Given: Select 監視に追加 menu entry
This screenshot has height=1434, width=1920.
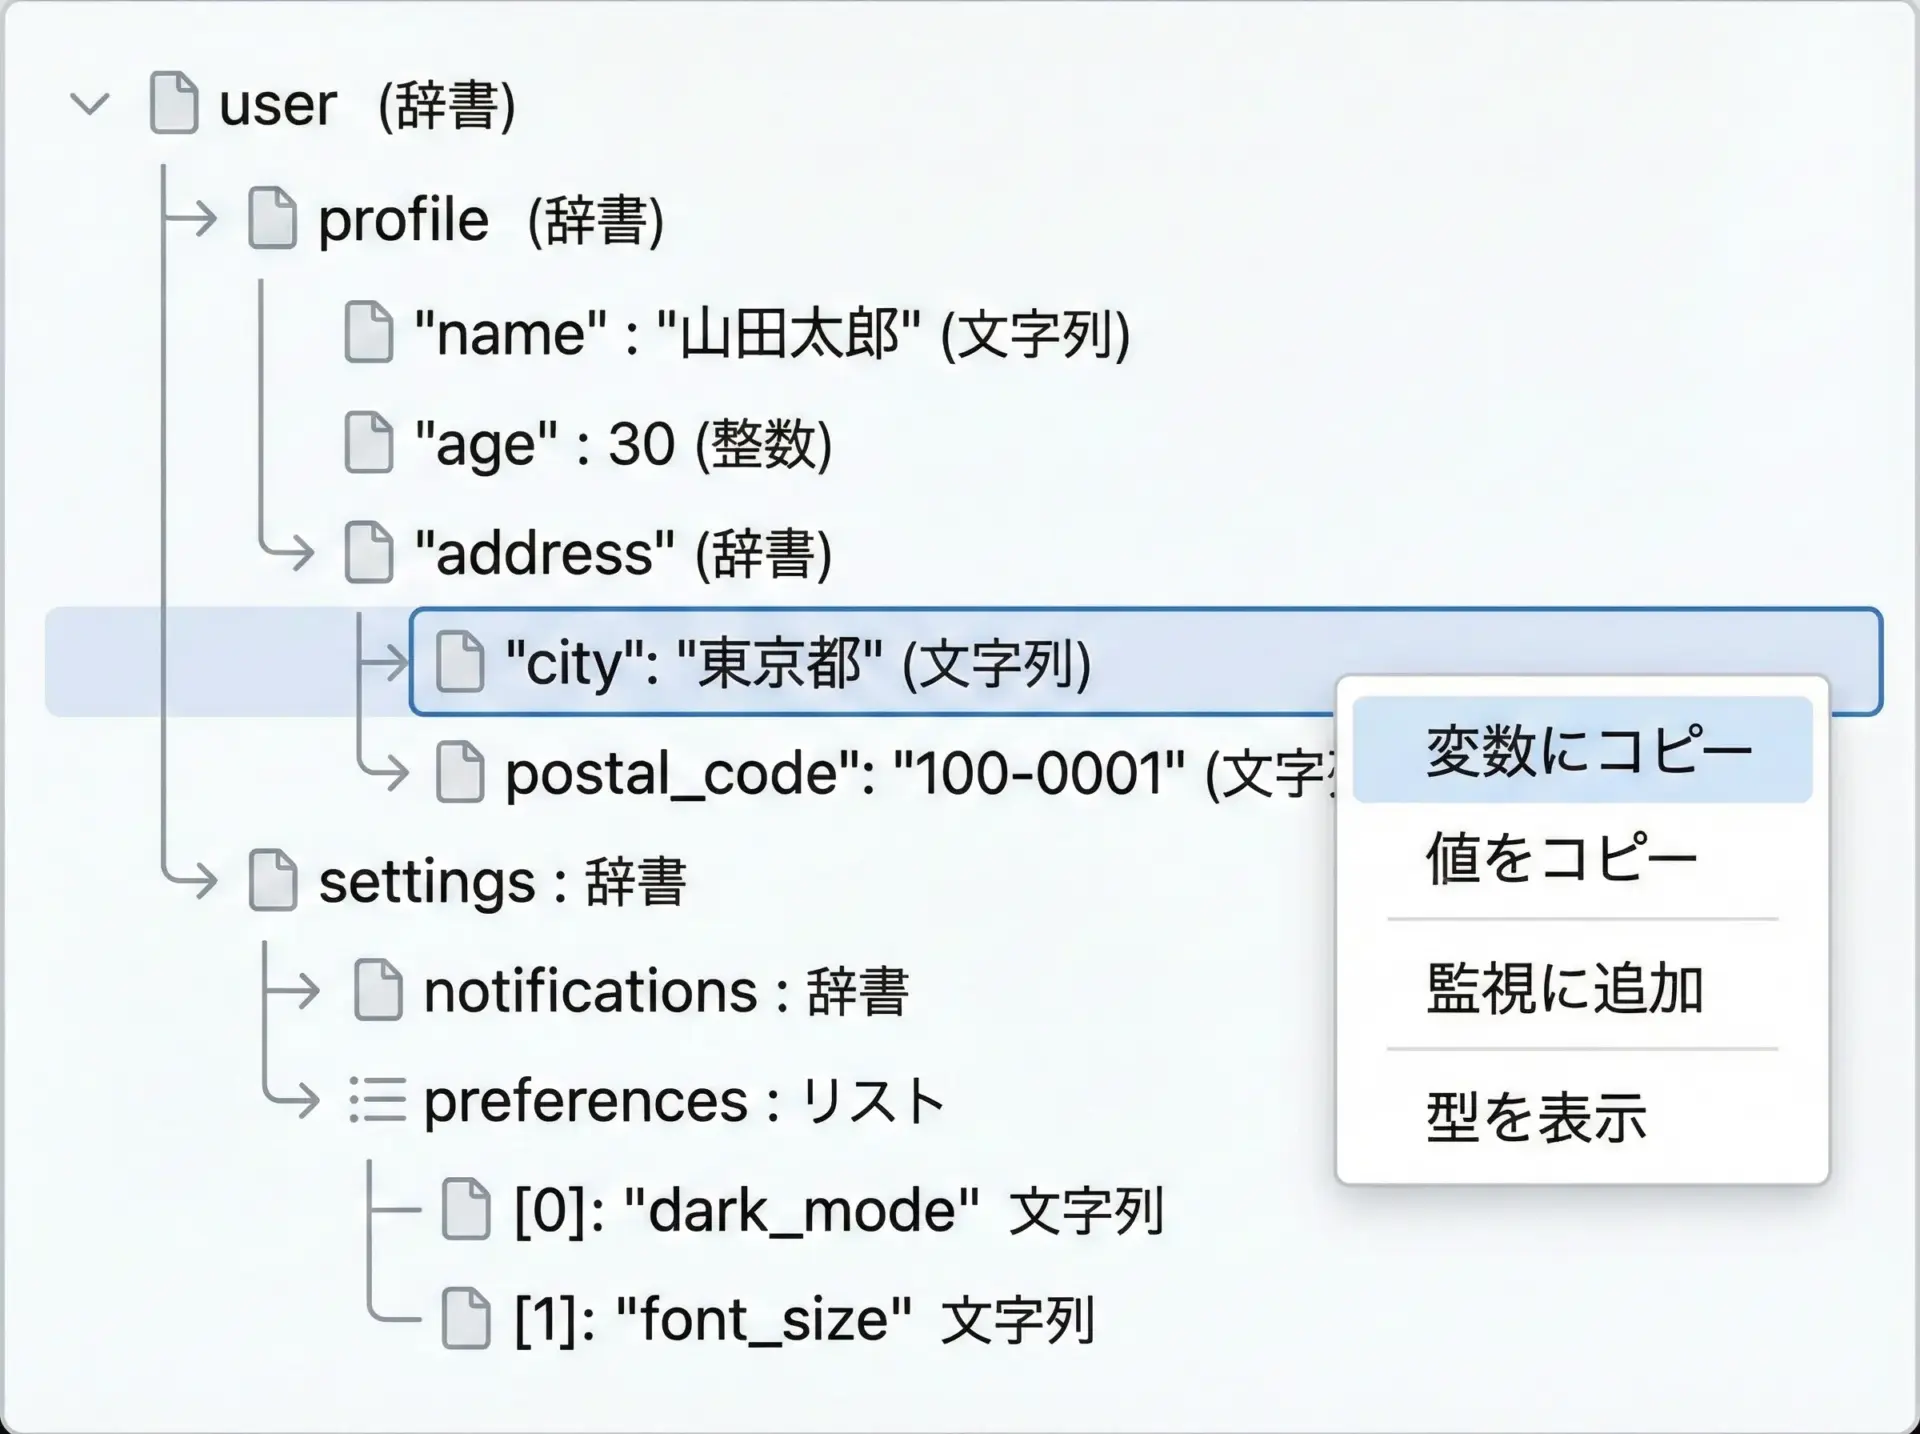Looking at the screenshot, I should point(1564,988).
